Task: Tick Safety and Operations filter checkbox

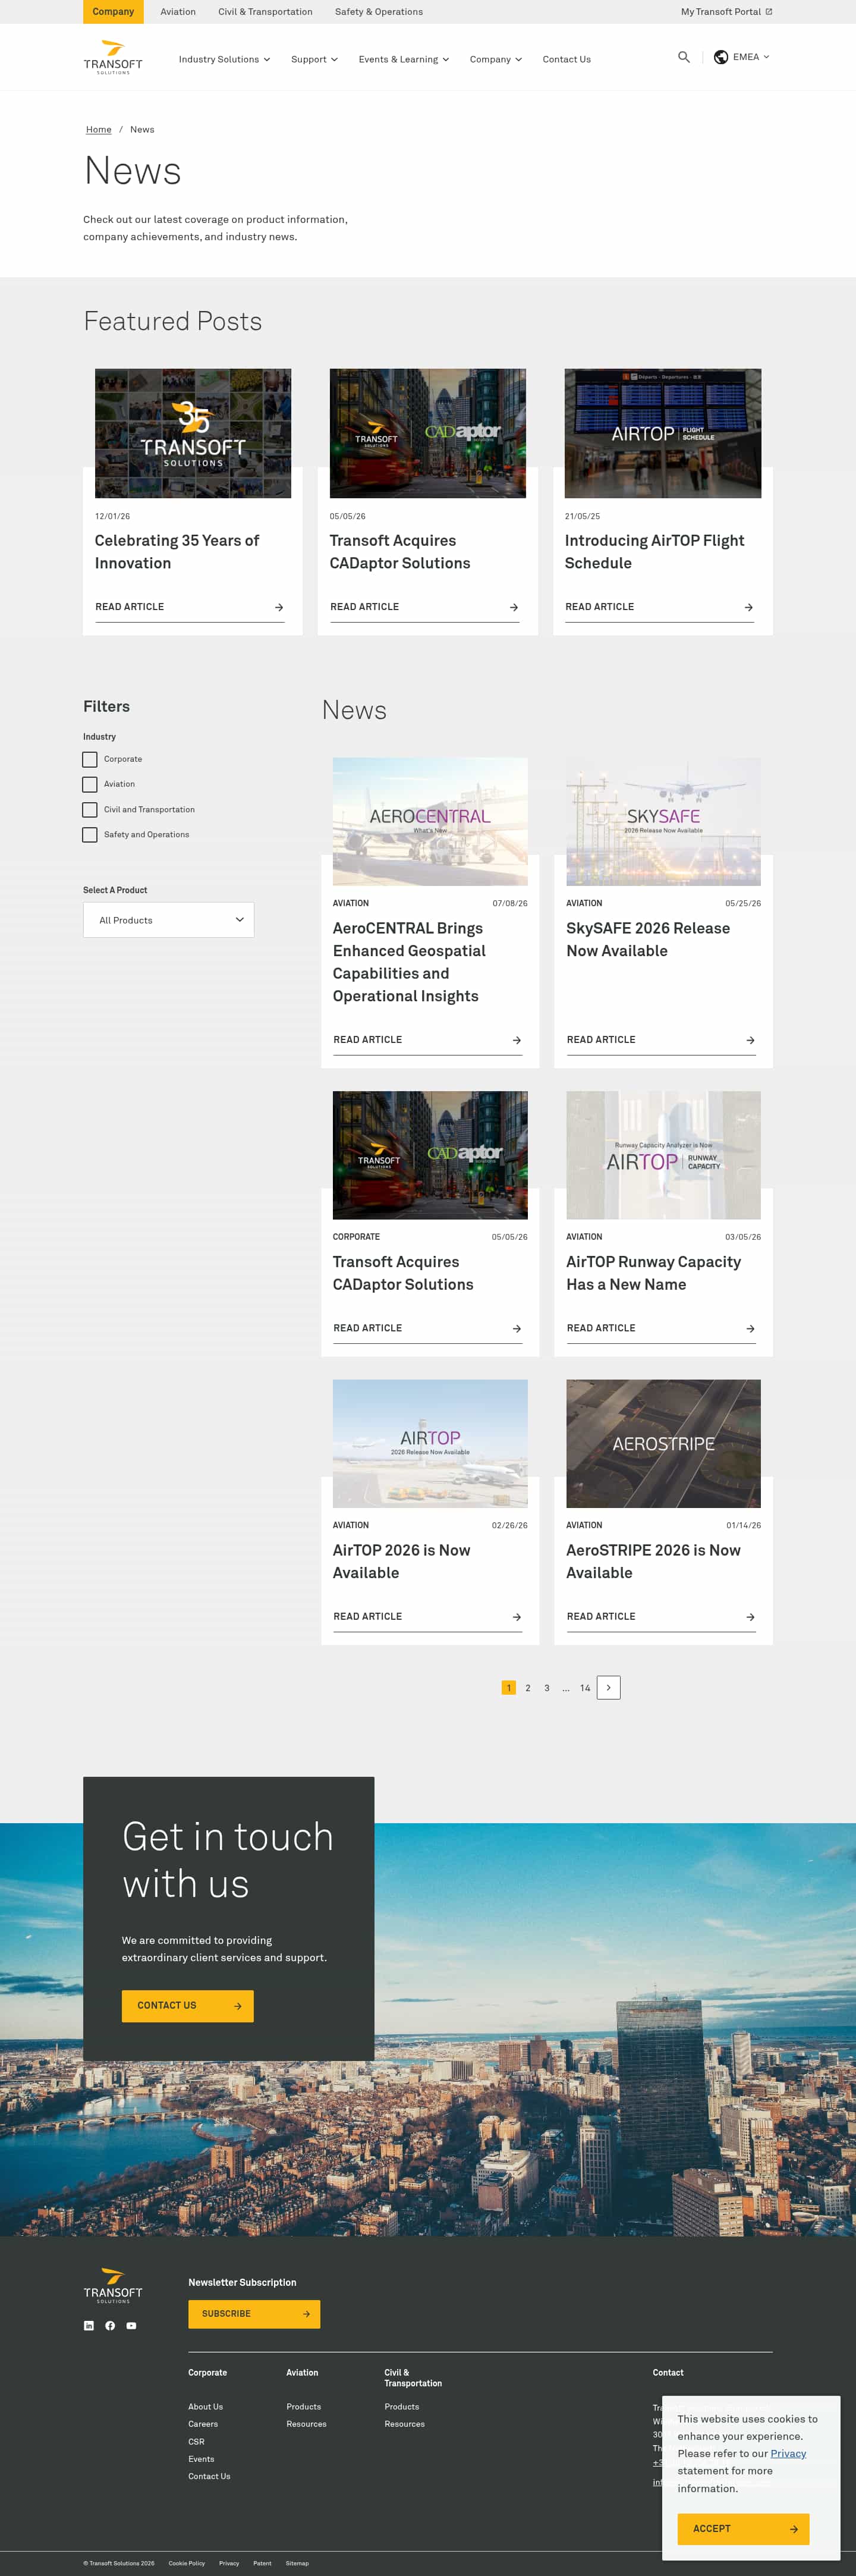Action: click(90, 834)
